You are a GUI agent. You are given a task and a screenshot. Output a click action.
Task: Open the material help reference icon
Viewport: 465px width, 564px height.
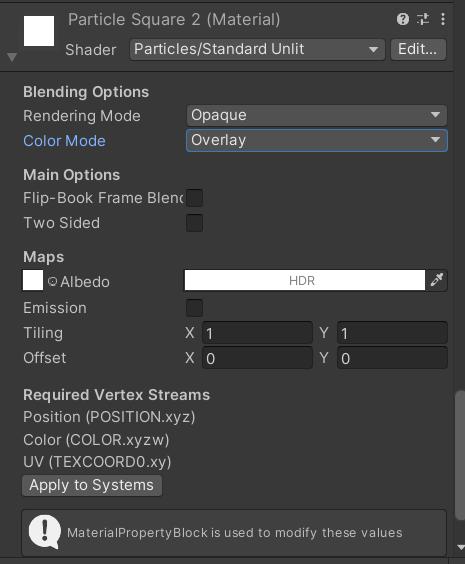tap(403, 19)
